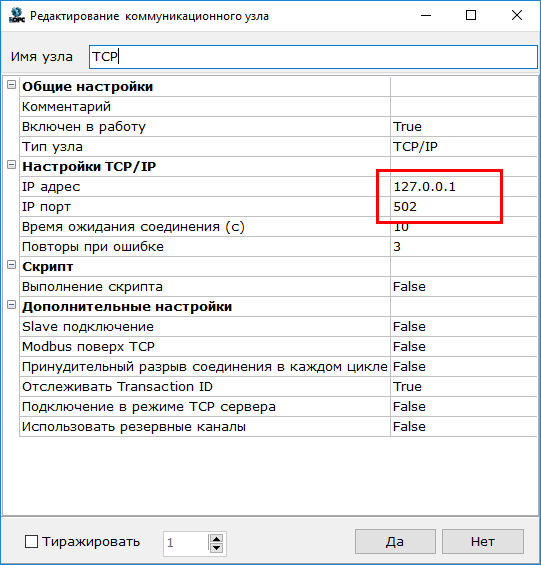Screen dimensions: 541x565
Task: Click the Использовать резервные каналы label
Action: coord(134,427)
